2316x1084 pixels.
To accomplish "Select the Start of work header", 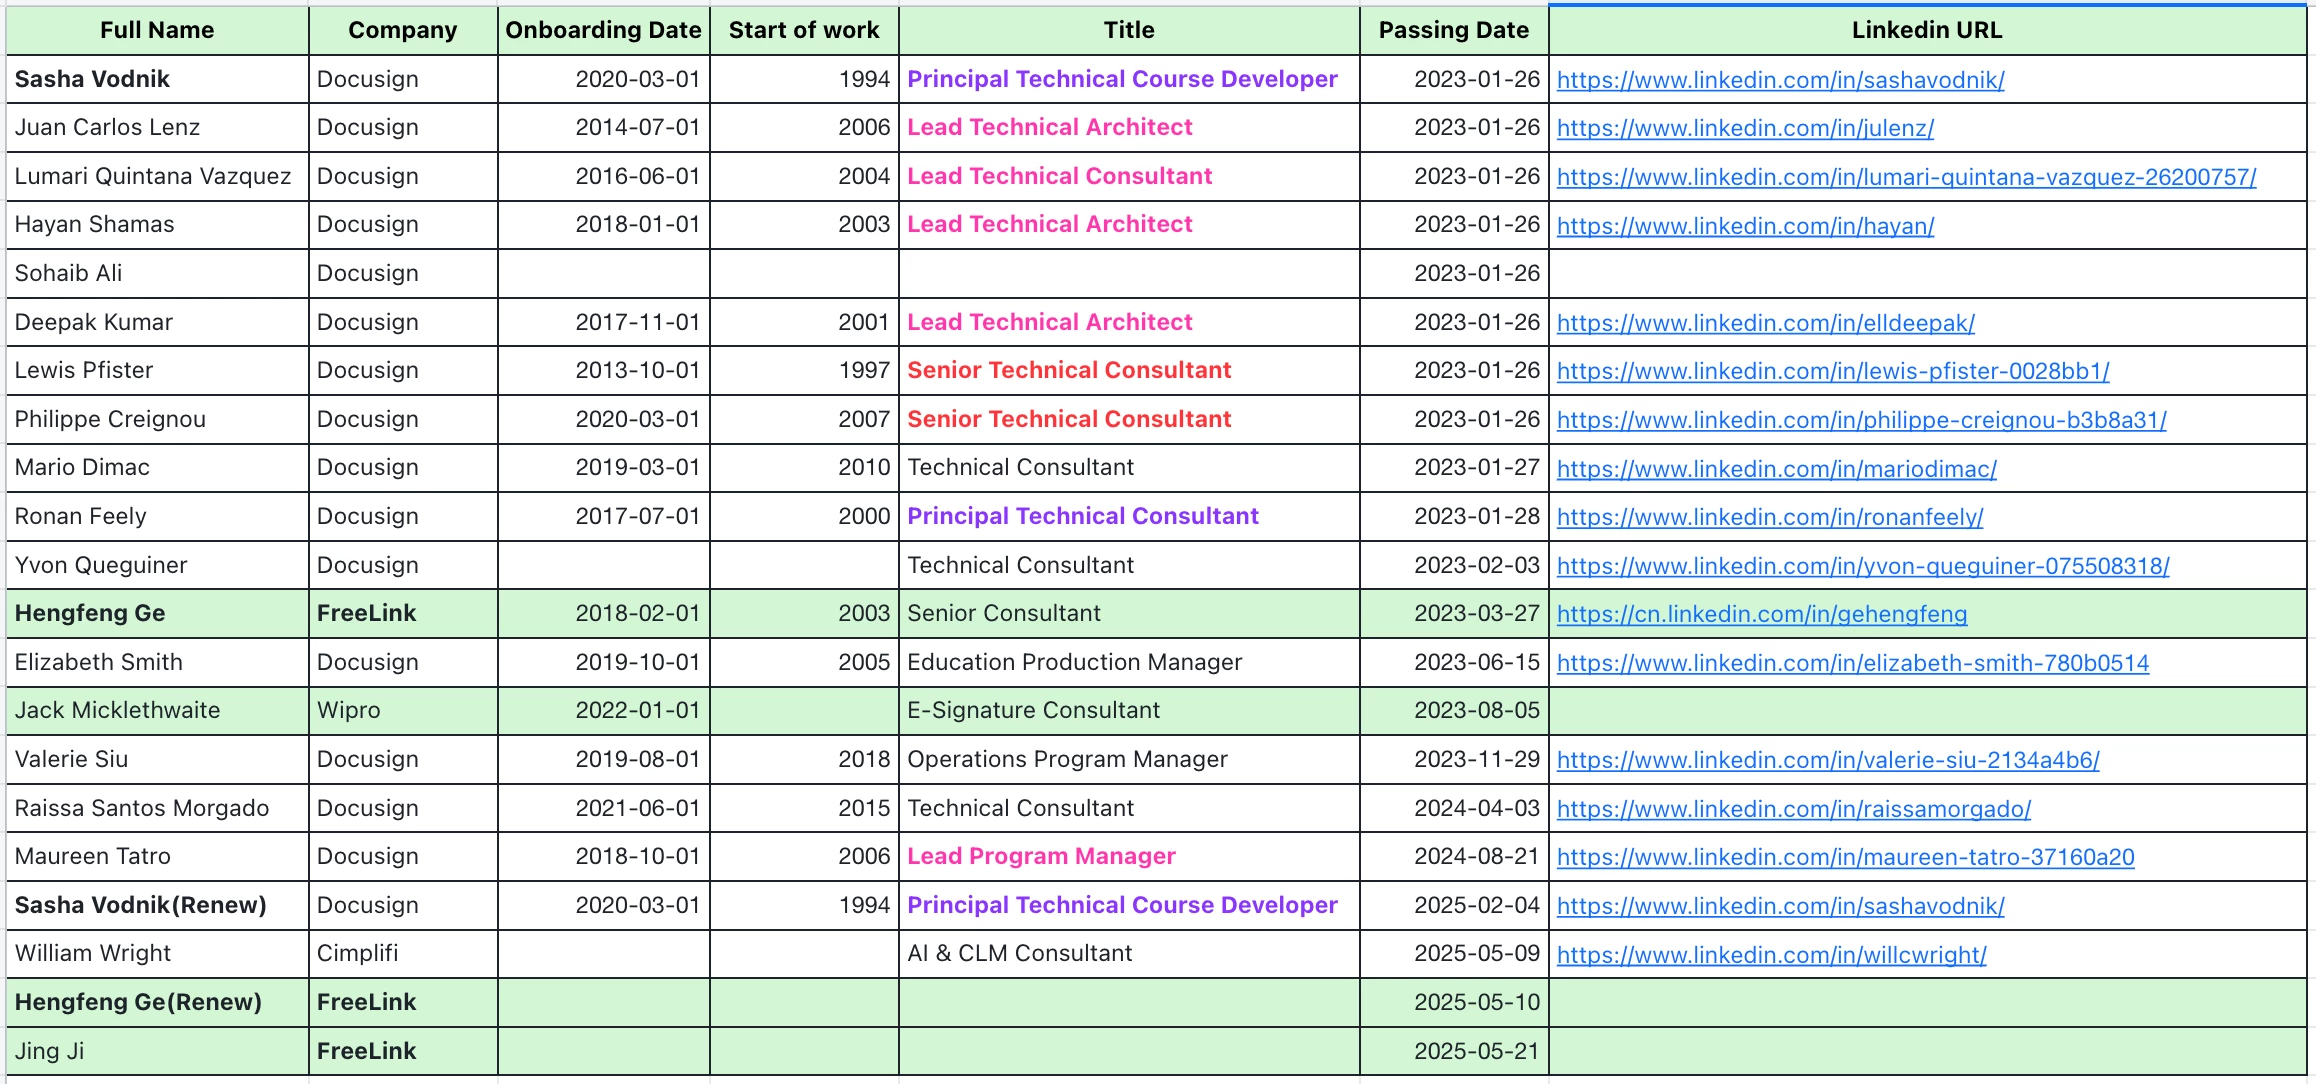I will [x=804, y=30].
